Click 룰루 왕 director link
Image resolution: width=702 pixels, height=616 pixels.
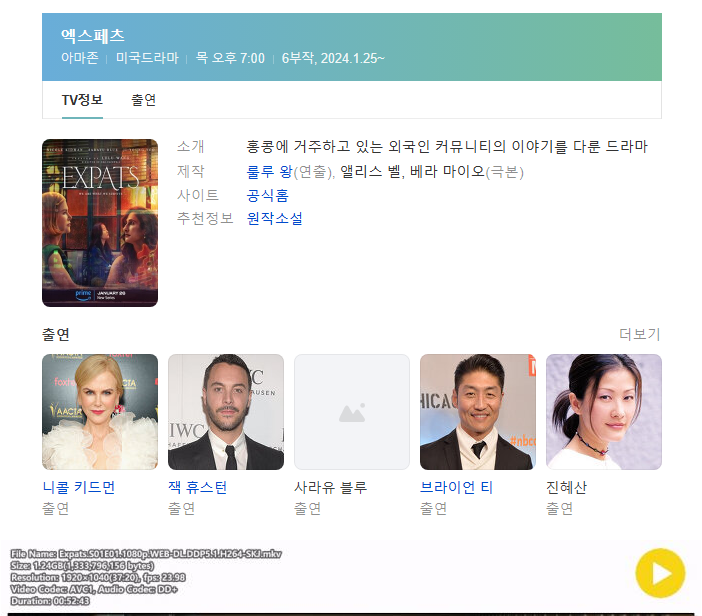(x=269, y=171)
